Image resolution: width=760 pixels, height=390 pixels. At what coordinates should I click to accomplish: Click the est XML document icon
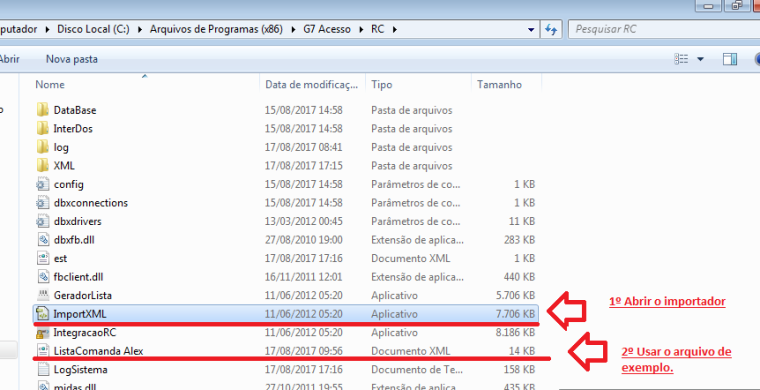[43, 258]
